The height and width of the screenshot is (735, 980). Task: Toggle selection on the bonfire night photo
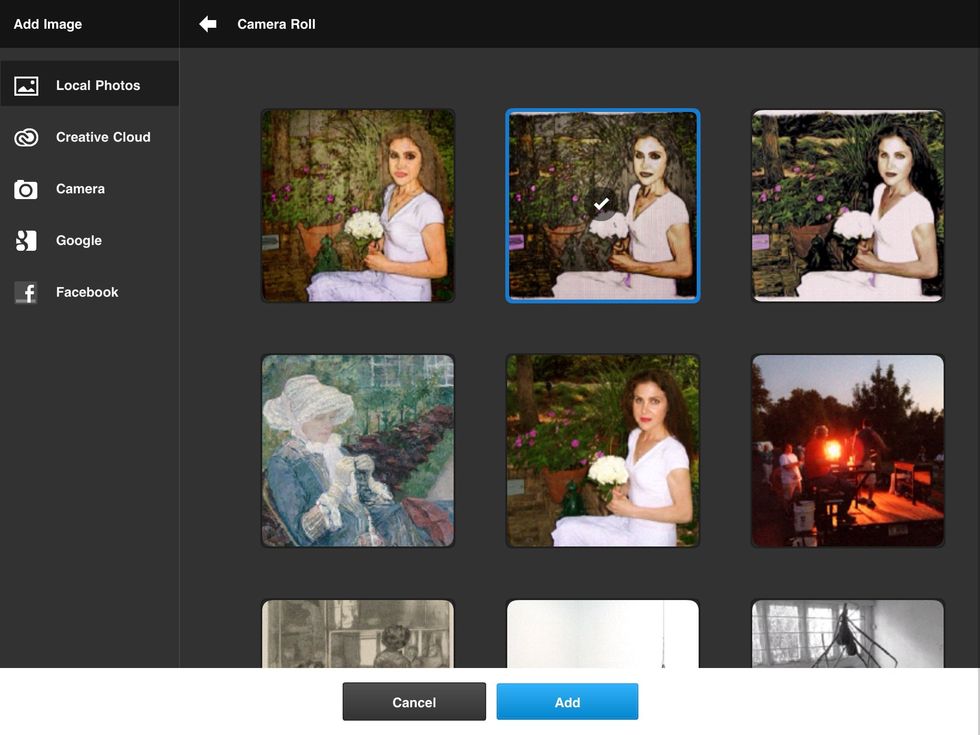847,450
